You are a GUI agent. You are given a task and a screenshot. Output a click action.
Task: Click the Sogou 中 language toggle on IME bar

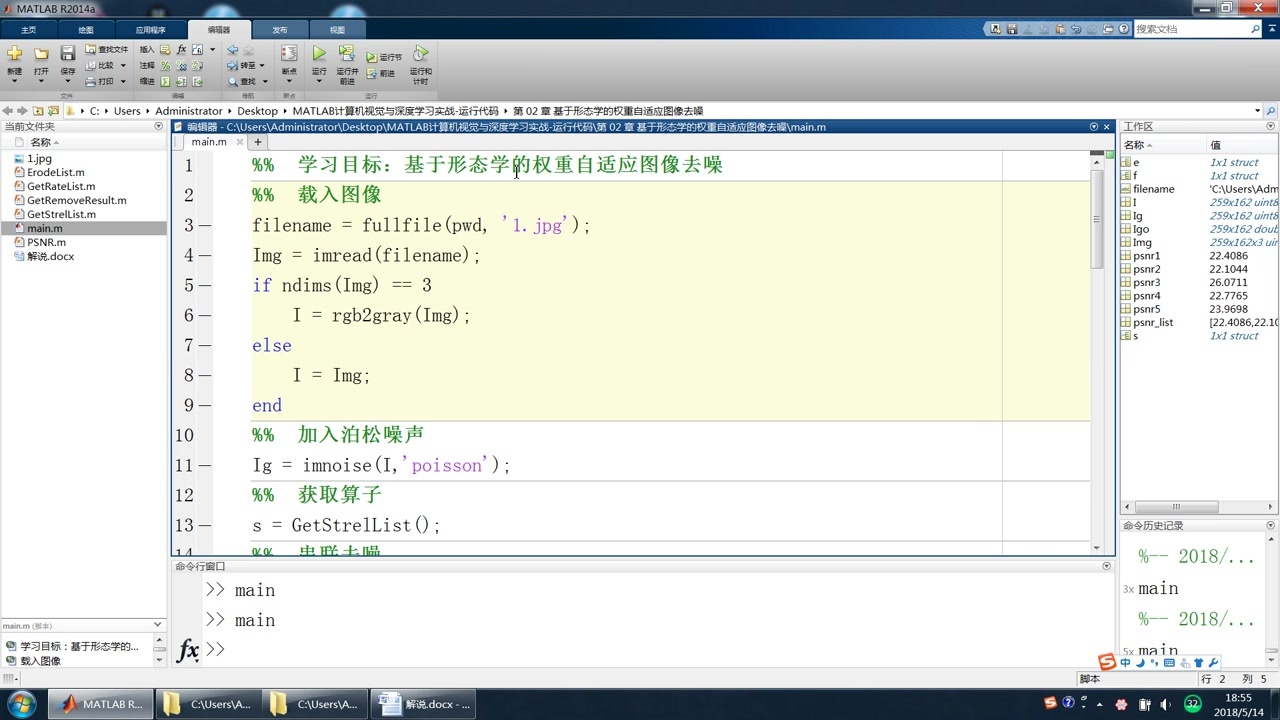(x=1125, y=663)
